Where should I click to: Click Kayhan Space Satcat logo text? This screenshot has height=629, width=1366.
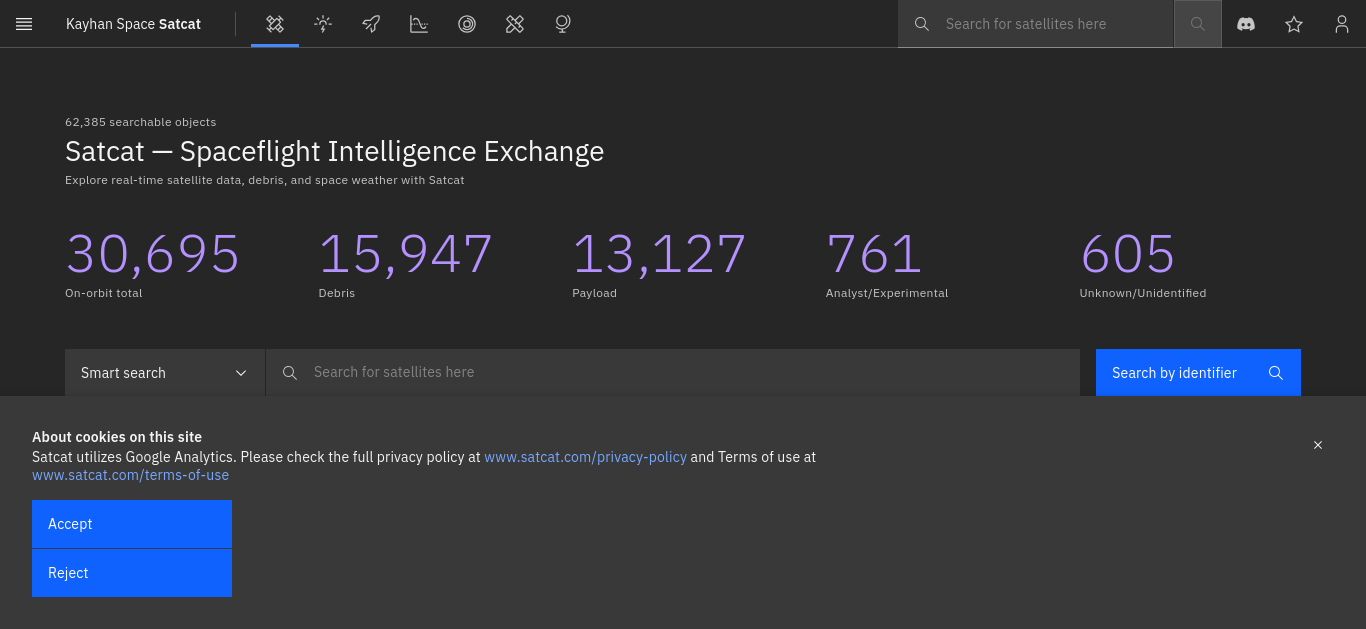133,24
